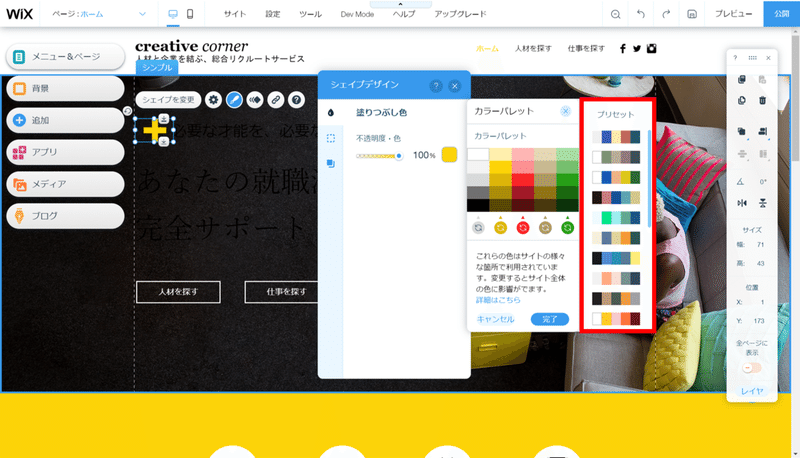Toggle show on all pages switch
The height and width of the screenshot is (458, 800).
click(x=752, y=368)
